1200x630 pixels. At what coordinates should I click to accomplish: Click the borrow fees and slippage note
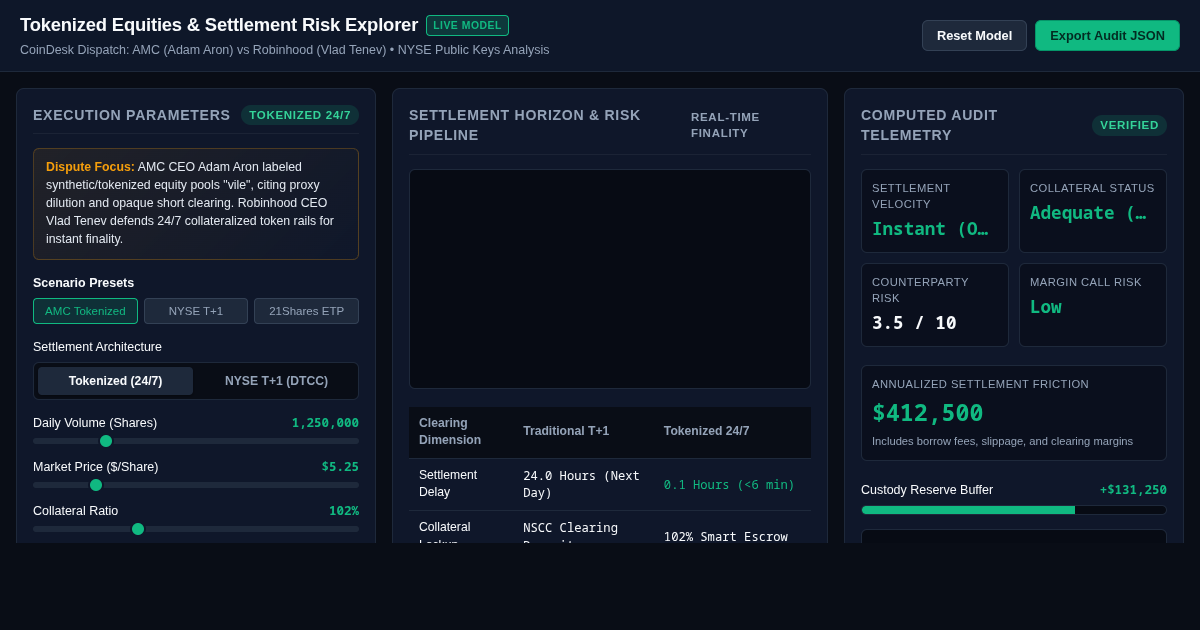[1002, 441]
